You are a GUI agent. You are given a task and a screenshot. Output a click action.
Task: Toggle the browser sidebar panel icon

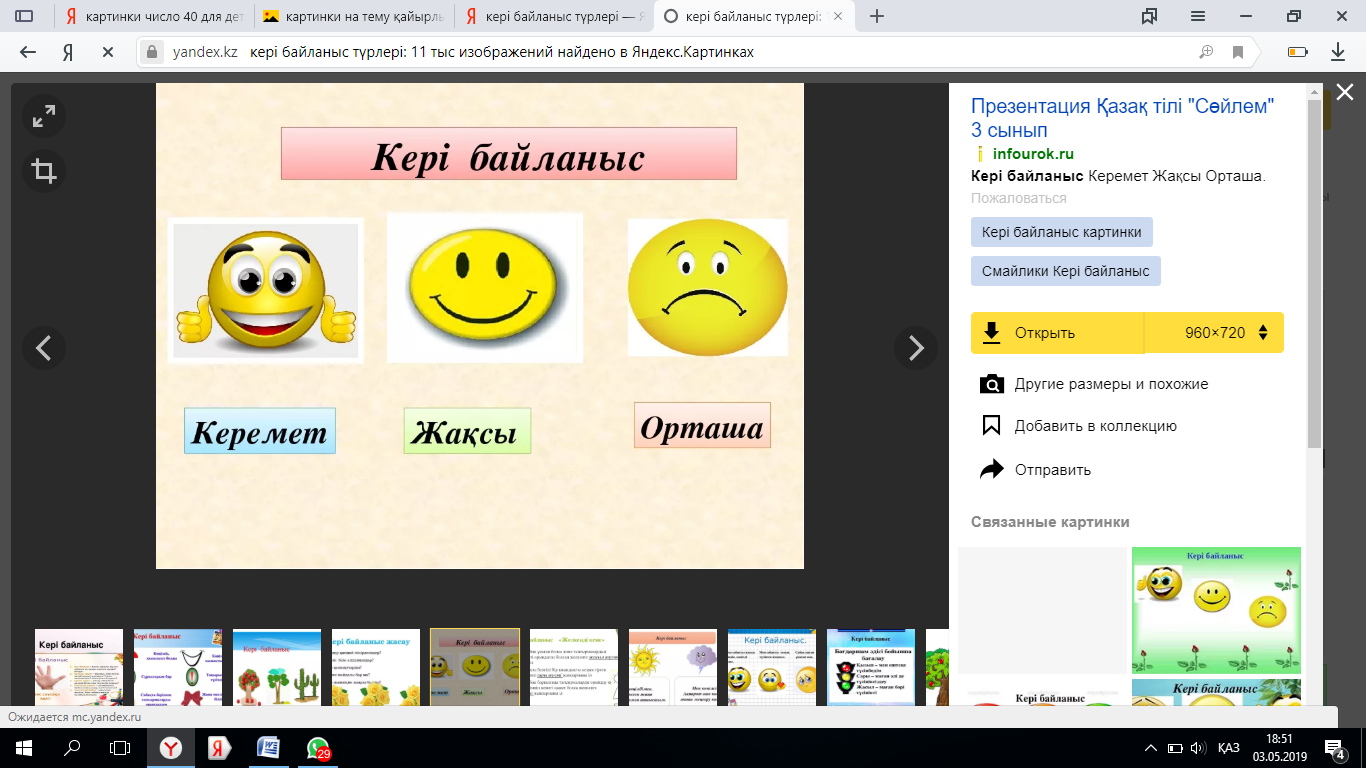click(x=24, y=16)
